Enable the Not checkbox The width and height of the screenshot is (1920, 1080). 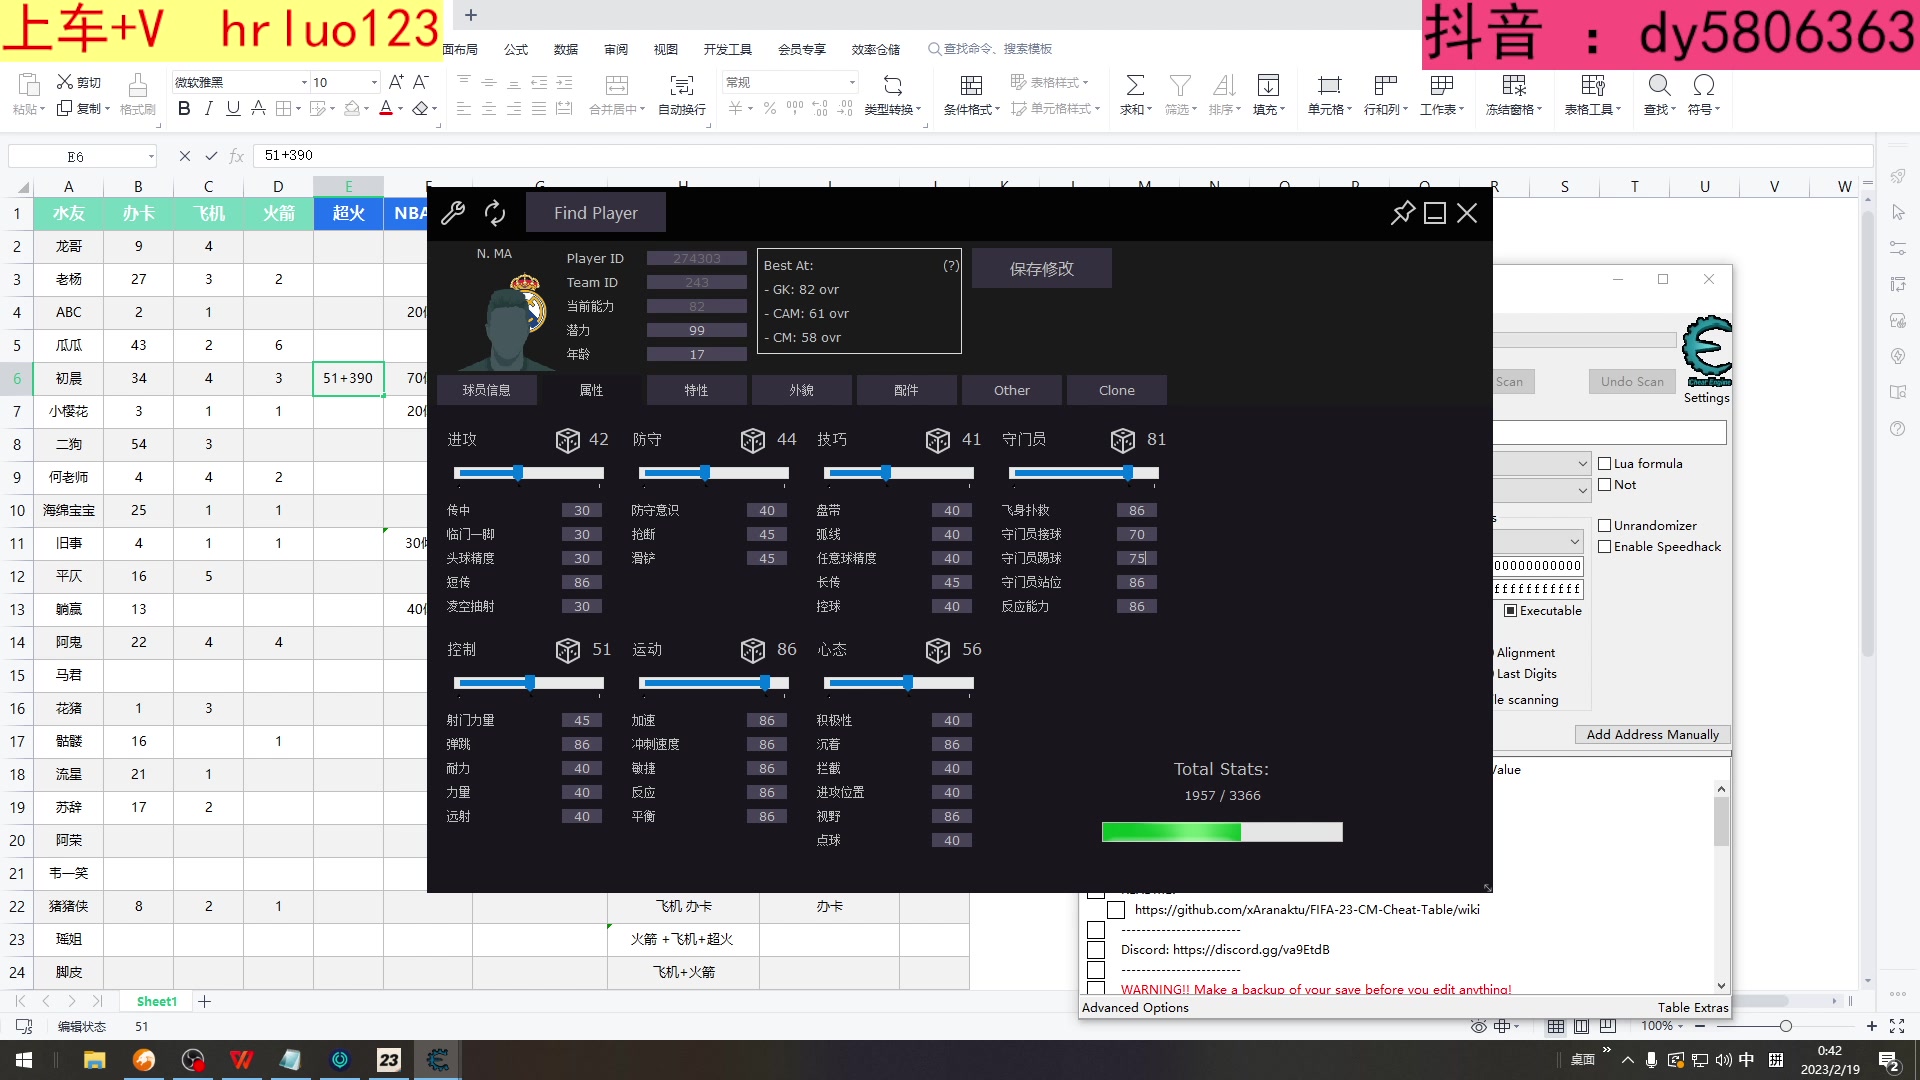pyautogui.click(x=1604, y=485)
